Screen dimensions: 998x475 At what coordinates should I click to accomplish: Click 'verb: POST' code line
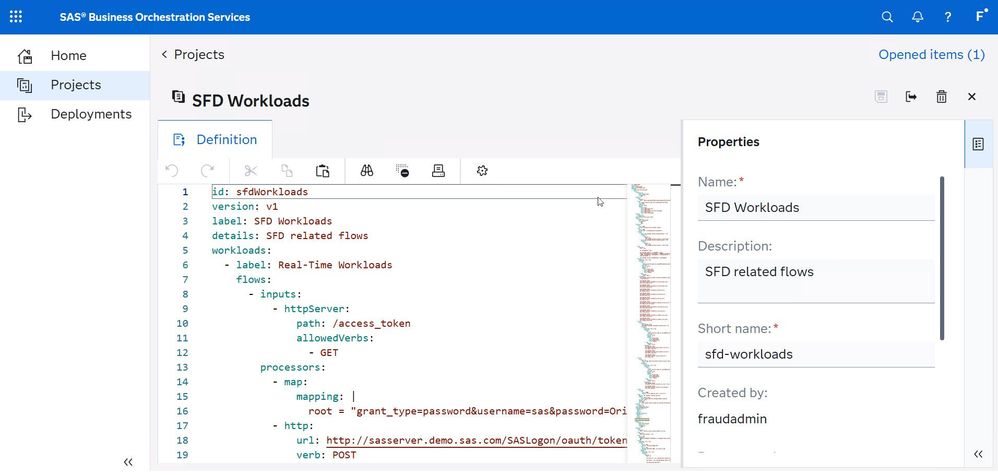pos(326,455)
